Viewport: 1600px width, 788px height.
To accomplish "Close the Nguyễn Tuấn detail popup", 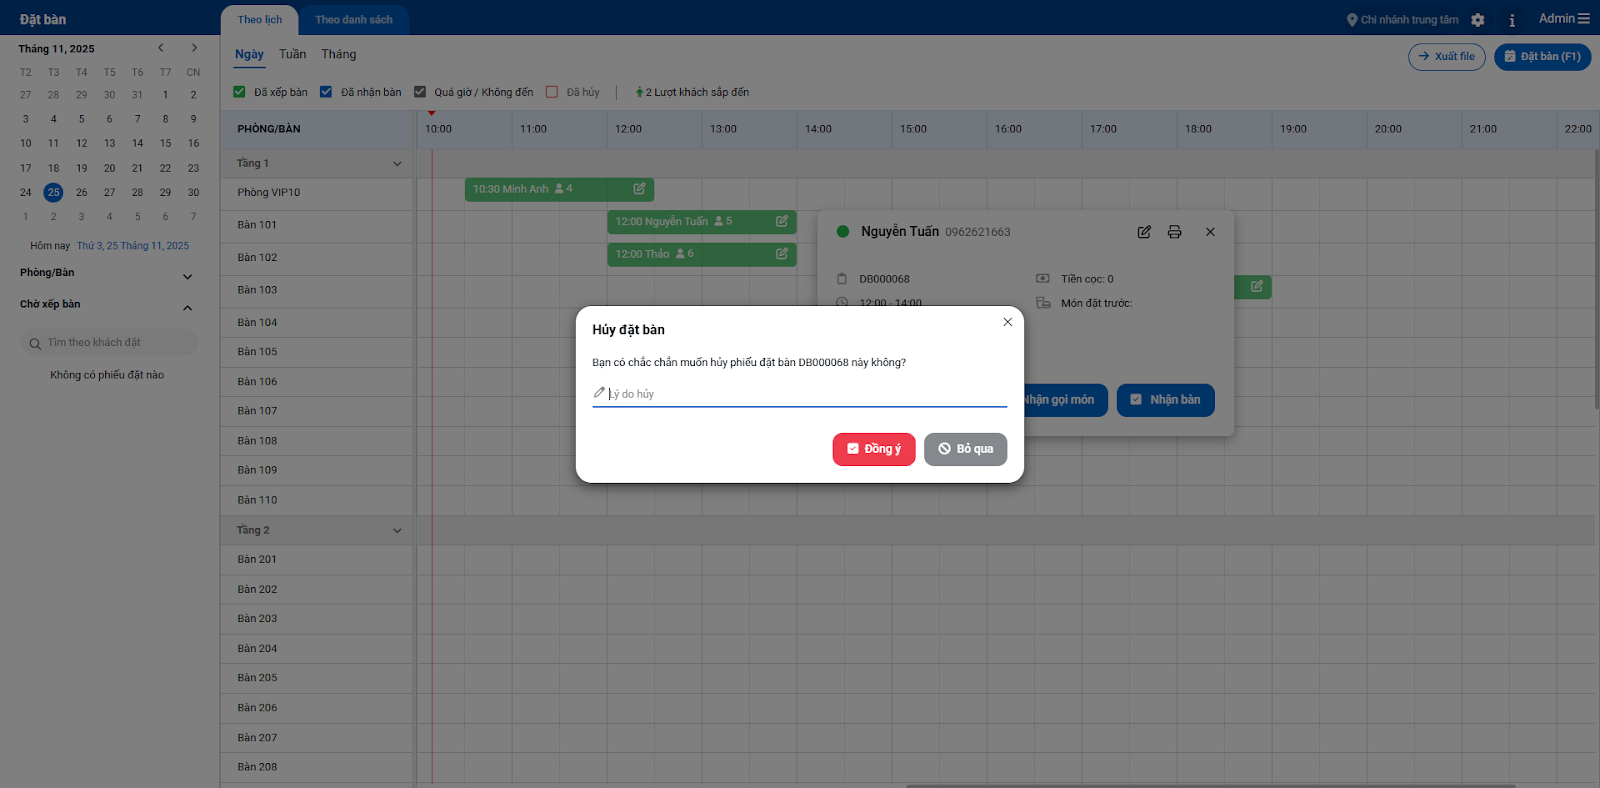I will point(1210,232).
